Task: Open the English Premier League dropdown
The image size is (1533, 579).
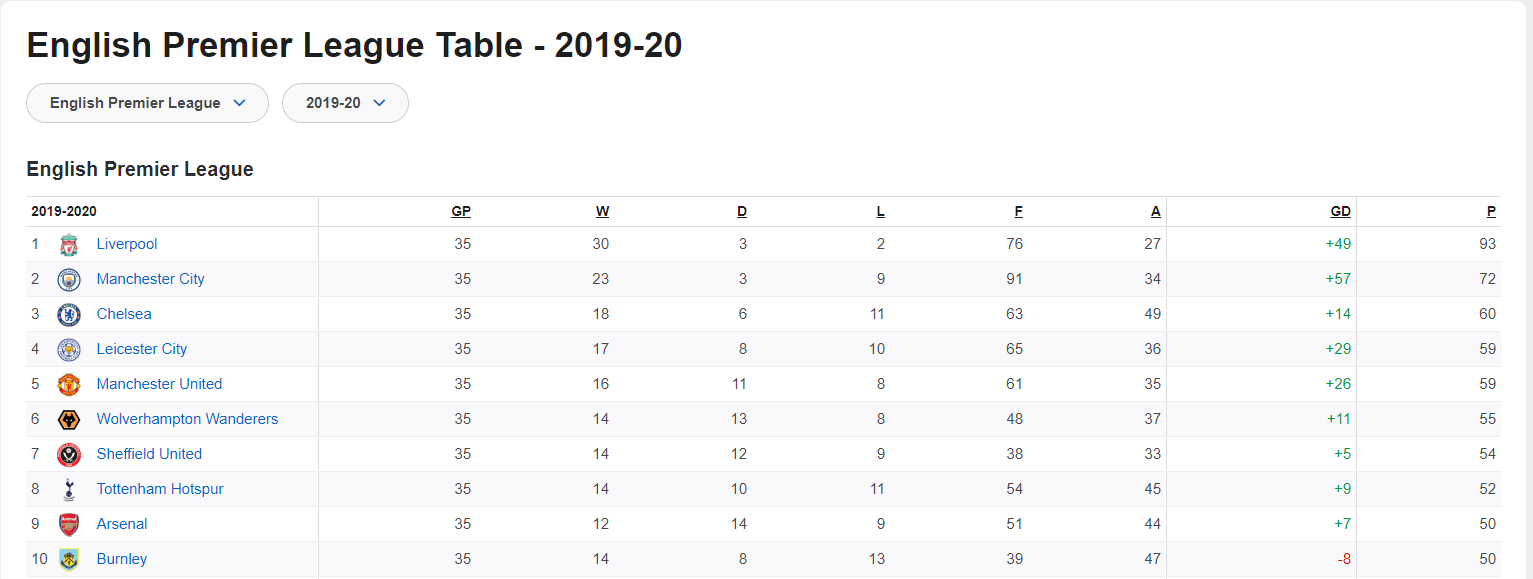Action: point(147,103)
